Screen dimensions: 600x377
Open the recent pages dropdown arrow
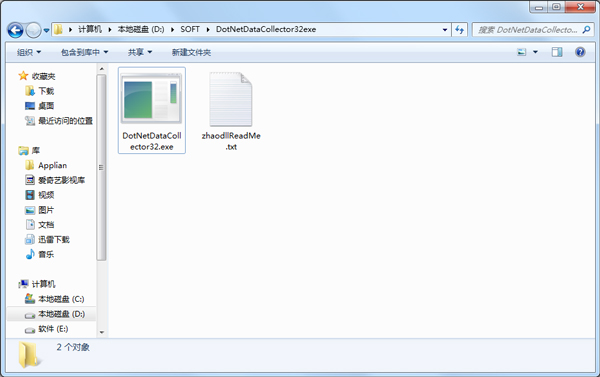tap(46, 30)
